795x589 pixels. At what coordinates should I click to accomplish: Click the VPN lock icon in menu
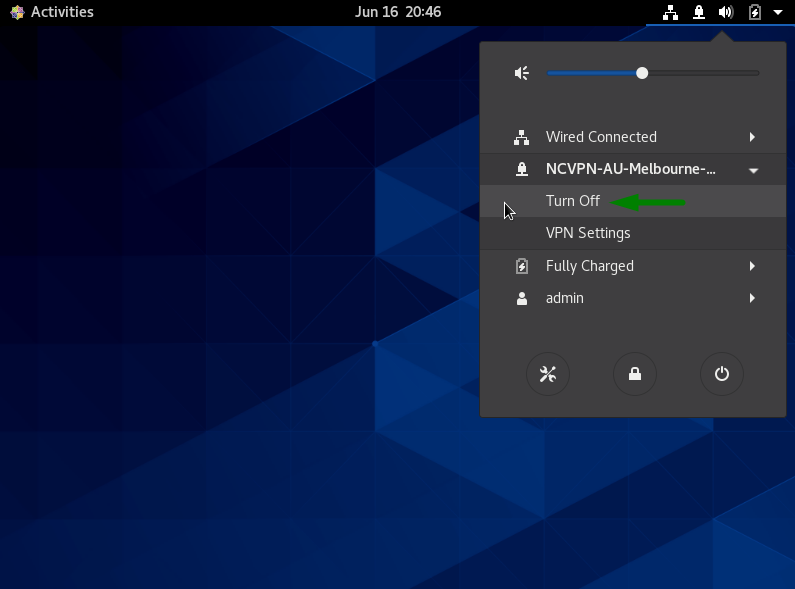click(522, 169)
